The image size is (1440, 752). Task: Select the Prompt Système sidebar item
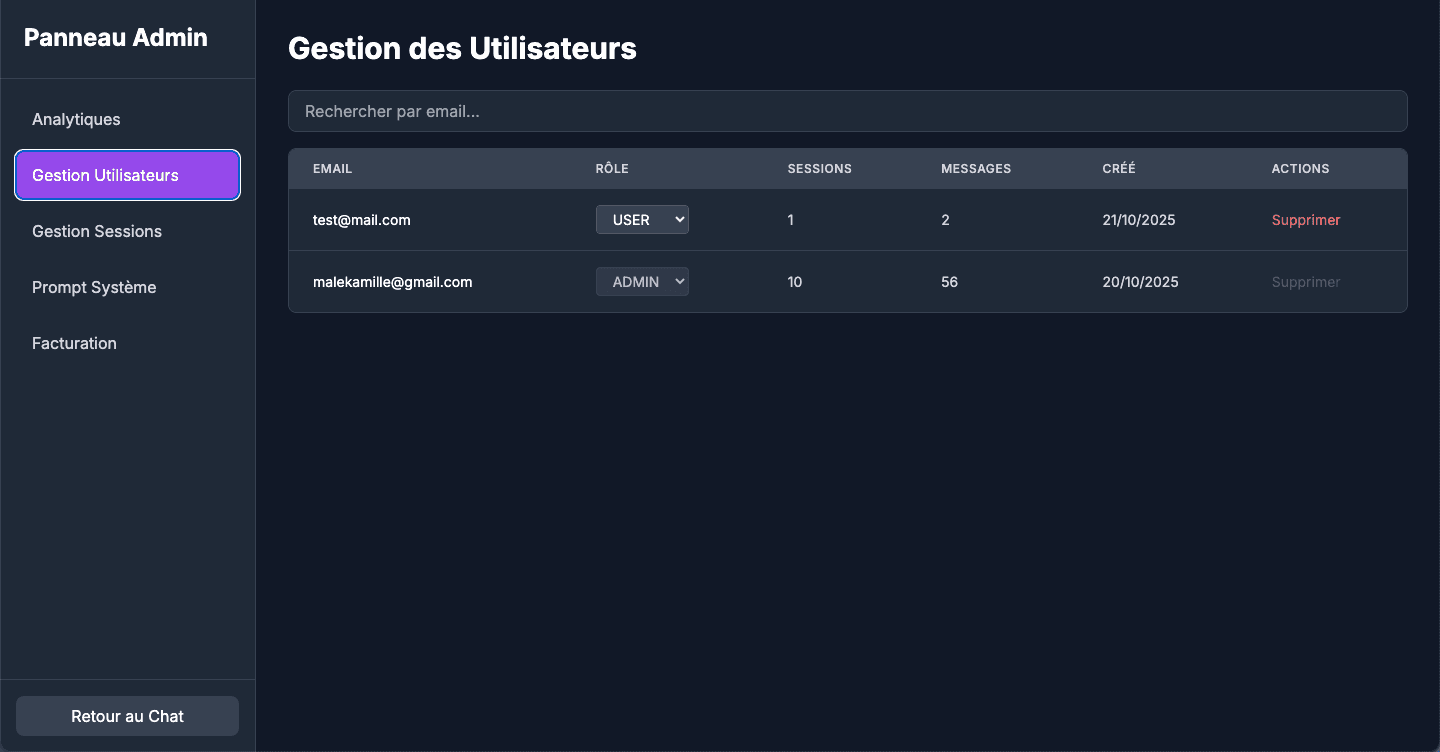coord(94,287)
